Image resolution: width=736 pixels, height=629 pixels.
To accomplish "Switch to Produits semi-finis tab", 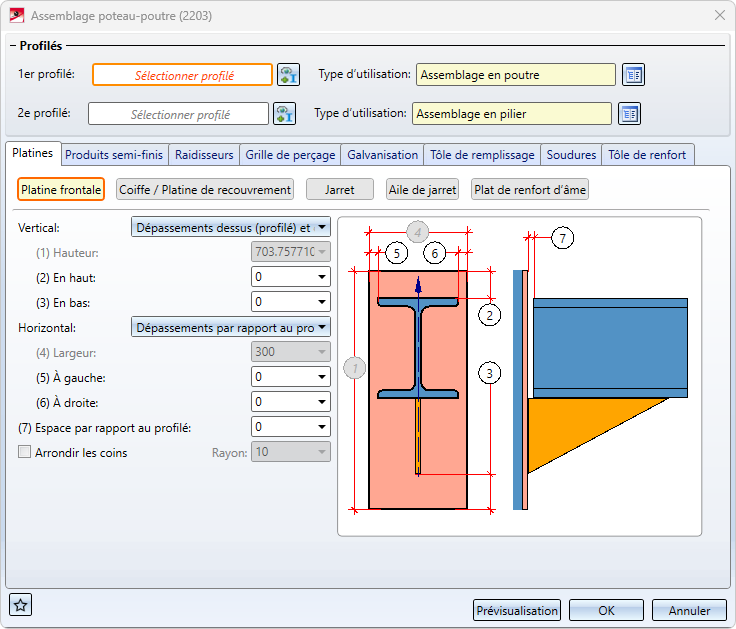I will (x=114, y=155).
